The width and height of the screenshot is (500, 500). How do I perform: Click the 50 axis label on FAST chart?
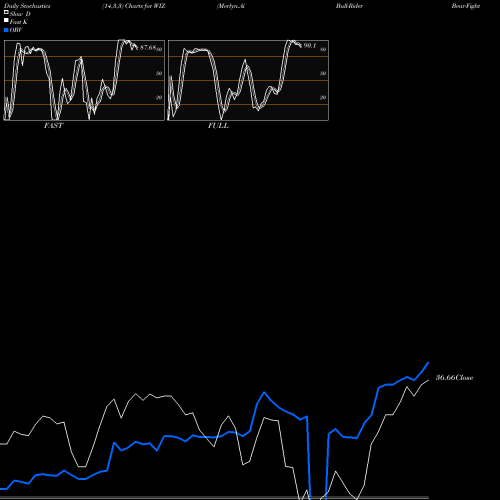[159, 73]
